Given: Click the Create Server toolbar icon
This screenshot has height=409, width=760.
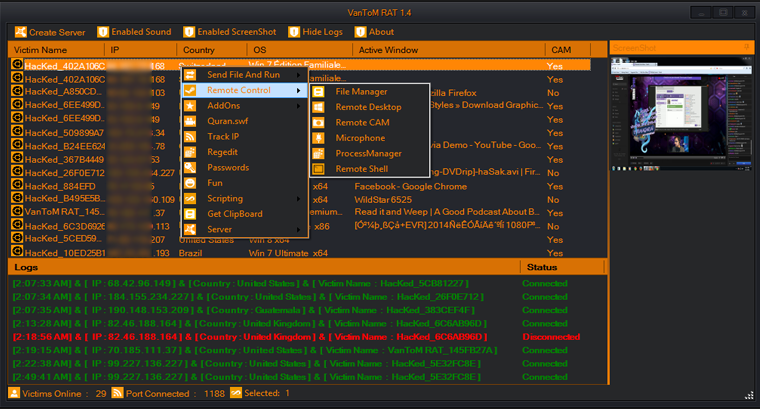Looking at the screenshot, I should (20, 32).
